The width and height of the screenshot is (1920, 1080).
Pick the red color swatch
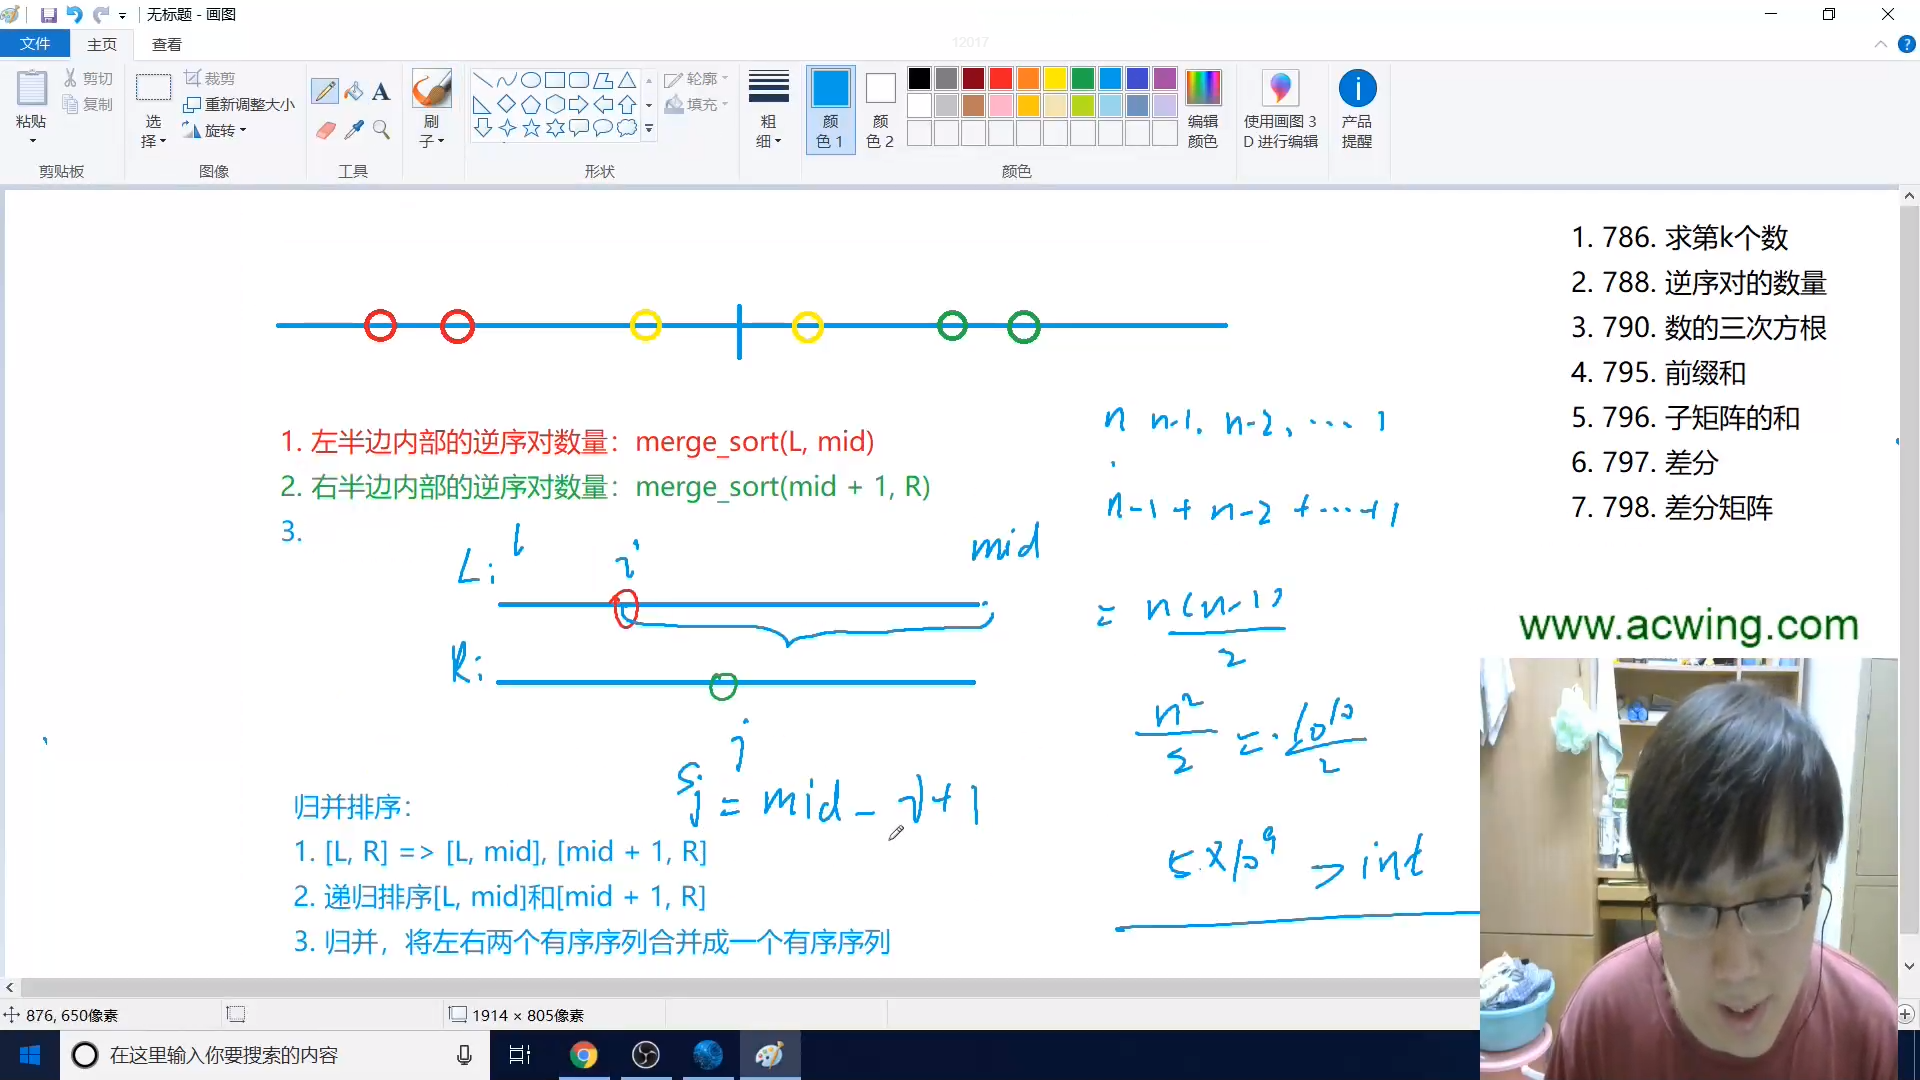(1001, 78)
